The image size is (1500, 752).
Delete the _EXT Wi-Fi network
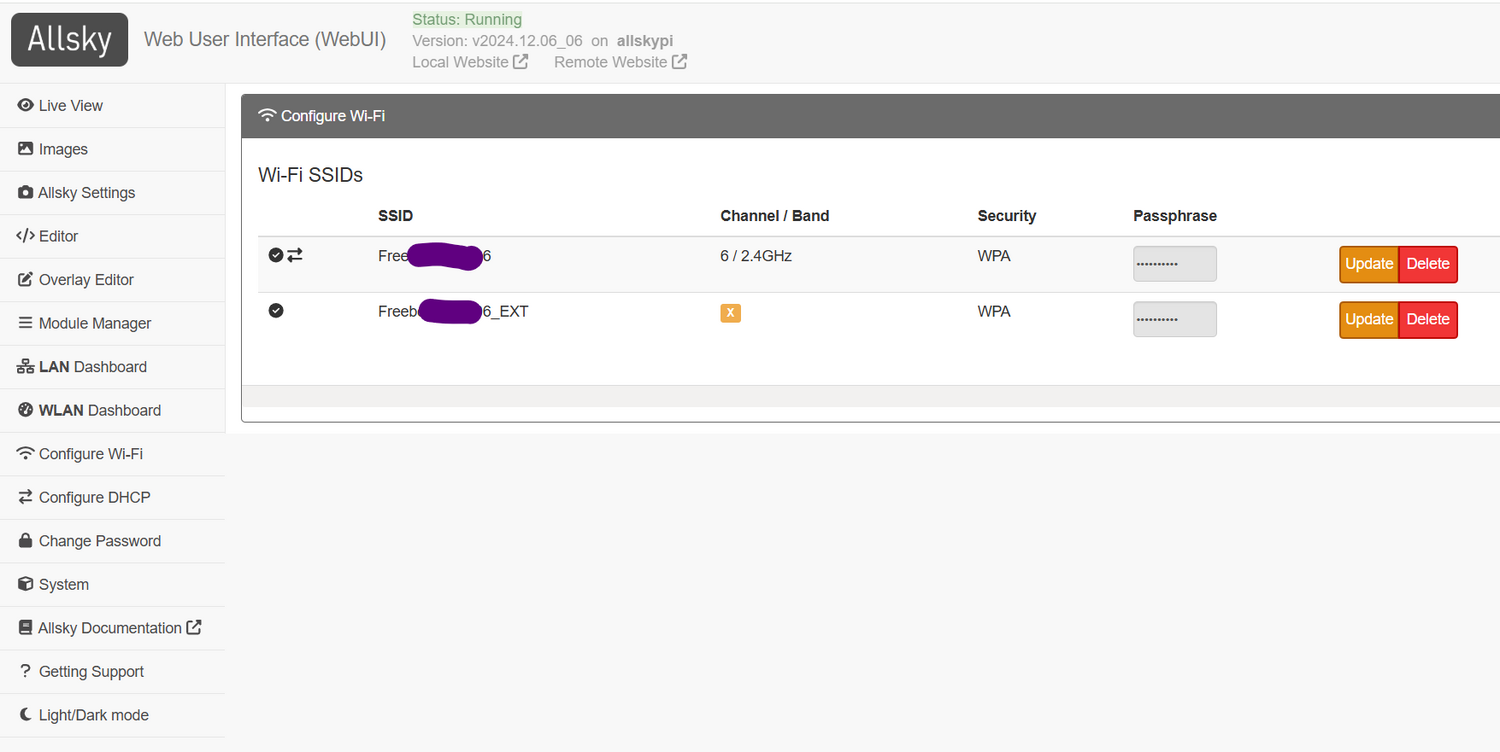tap(1427, 319)
